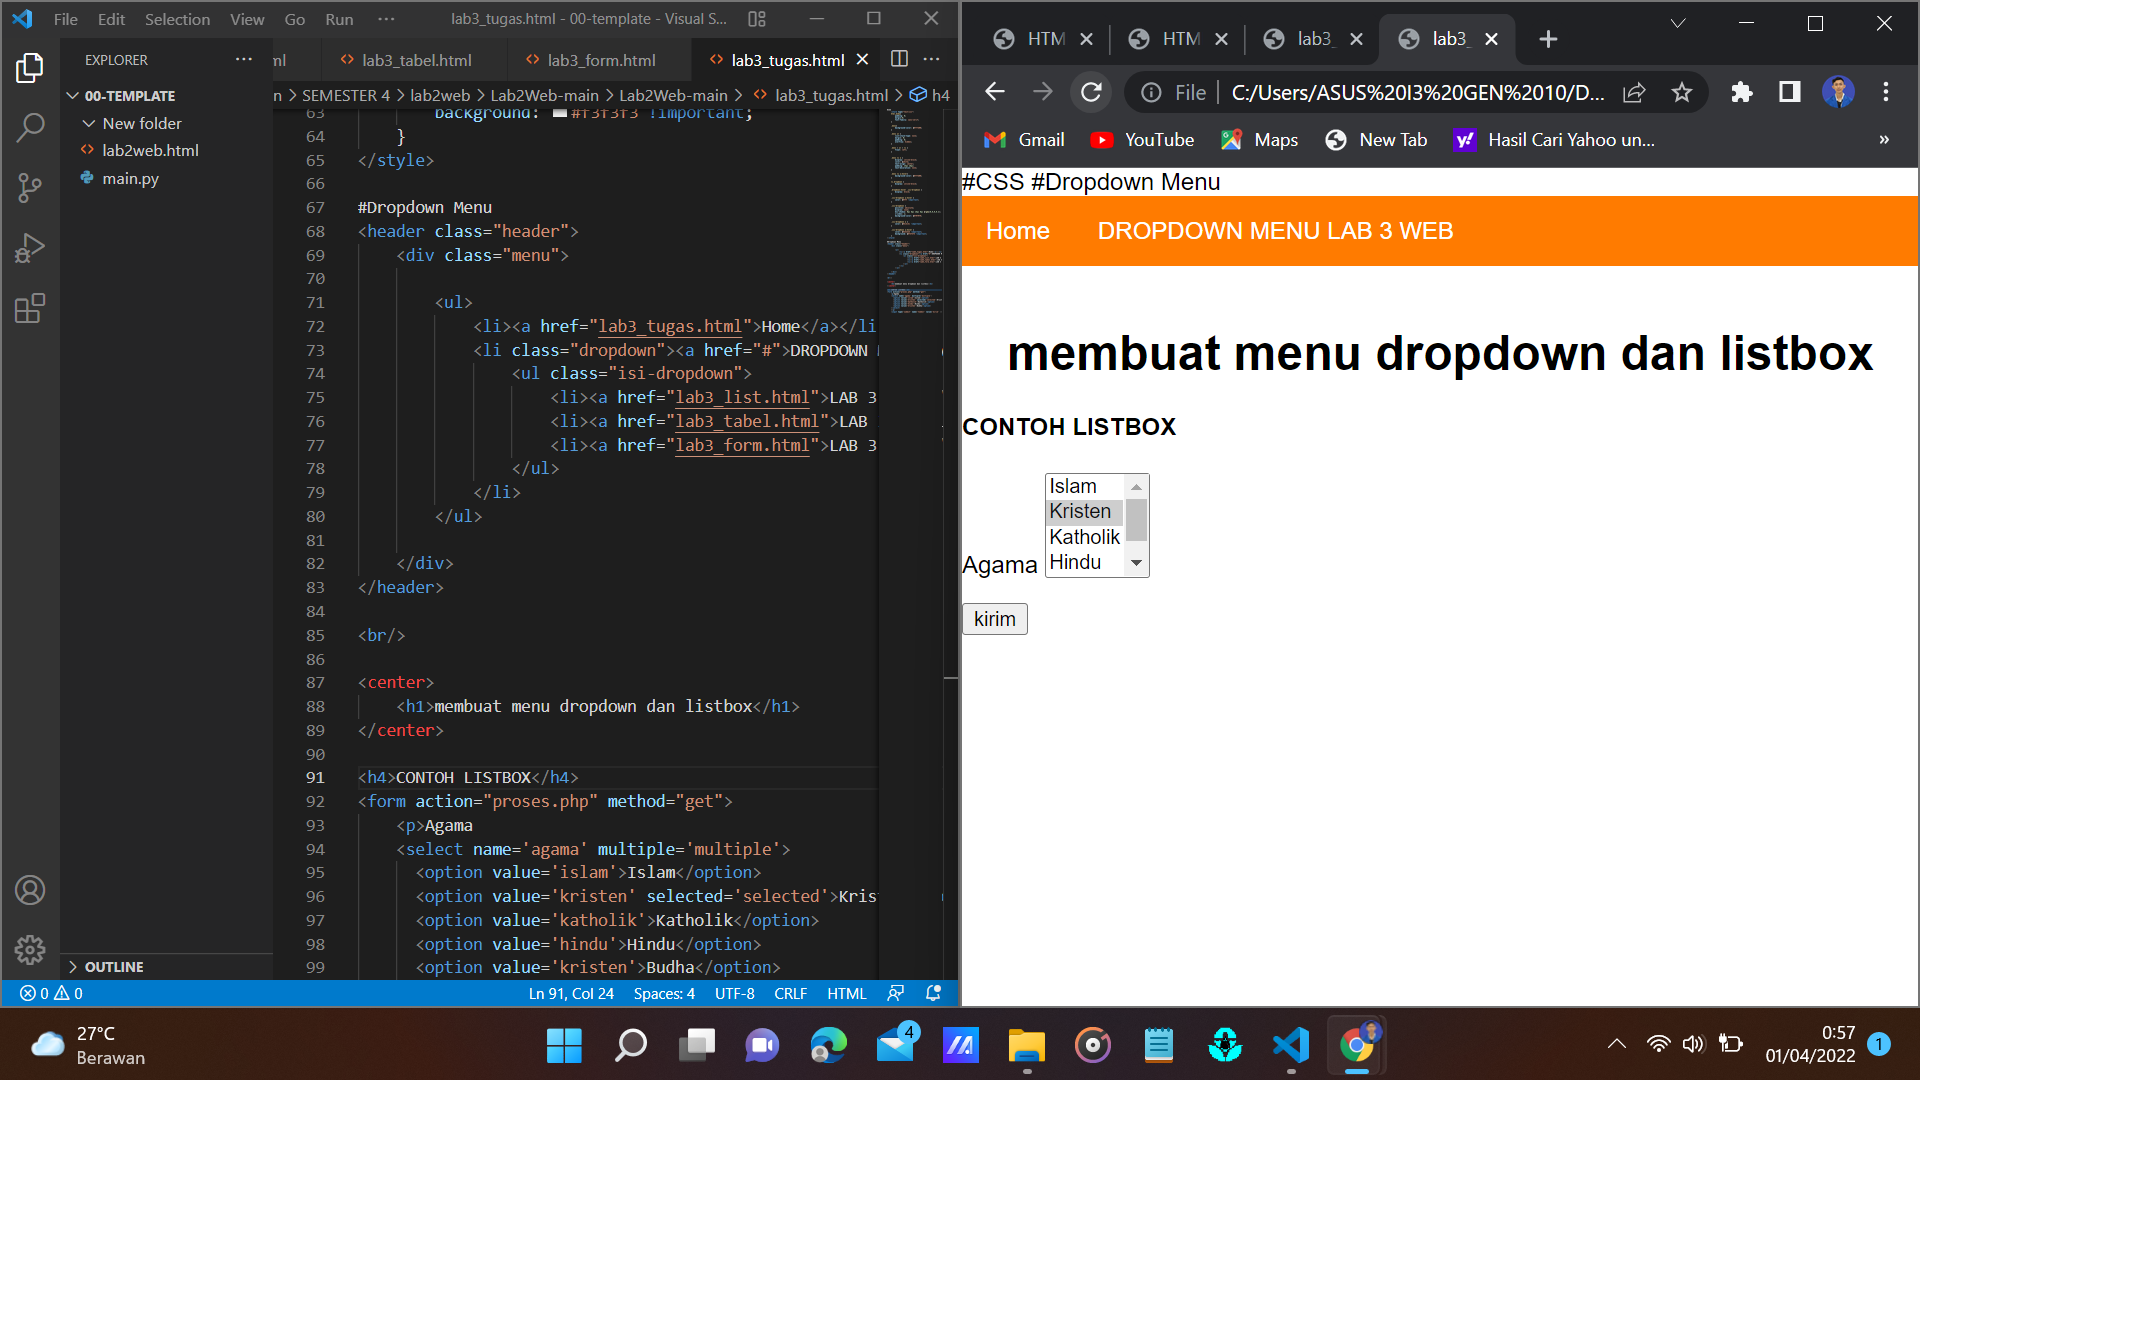
Task: Open the Accounts icon in VS Code sidebar
Action: coord(30,890)
